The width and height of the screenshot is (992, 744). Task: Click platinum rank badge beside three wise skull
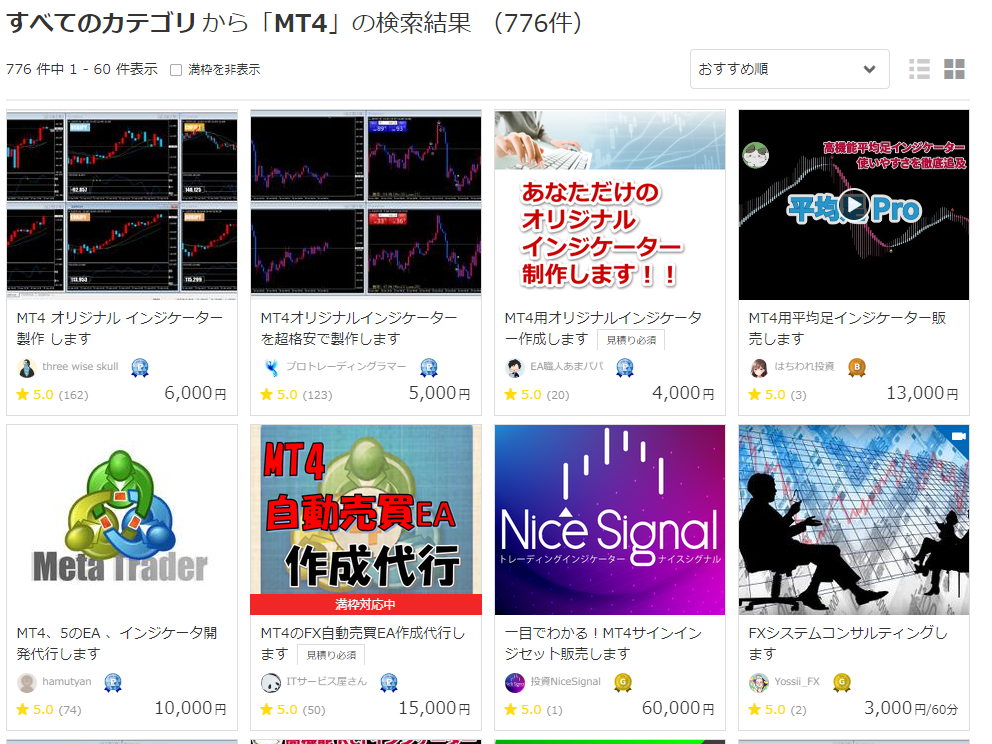click(x=140, y=368)
